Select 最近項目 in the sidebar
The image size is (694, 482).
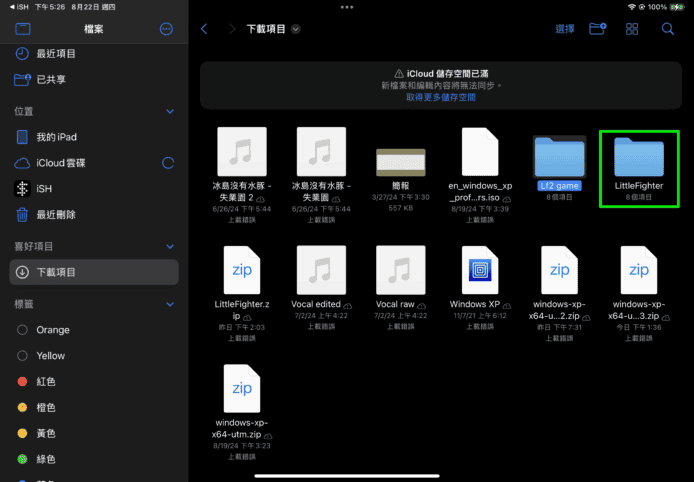(x=58, y=53)
